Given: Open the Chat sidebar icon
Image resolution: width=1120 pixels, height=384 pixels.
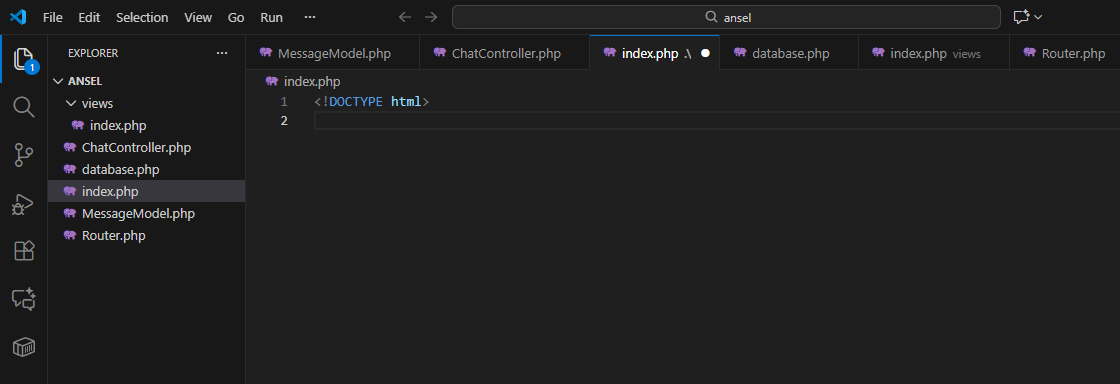Looking at the screenshot, I should (24, 299).
